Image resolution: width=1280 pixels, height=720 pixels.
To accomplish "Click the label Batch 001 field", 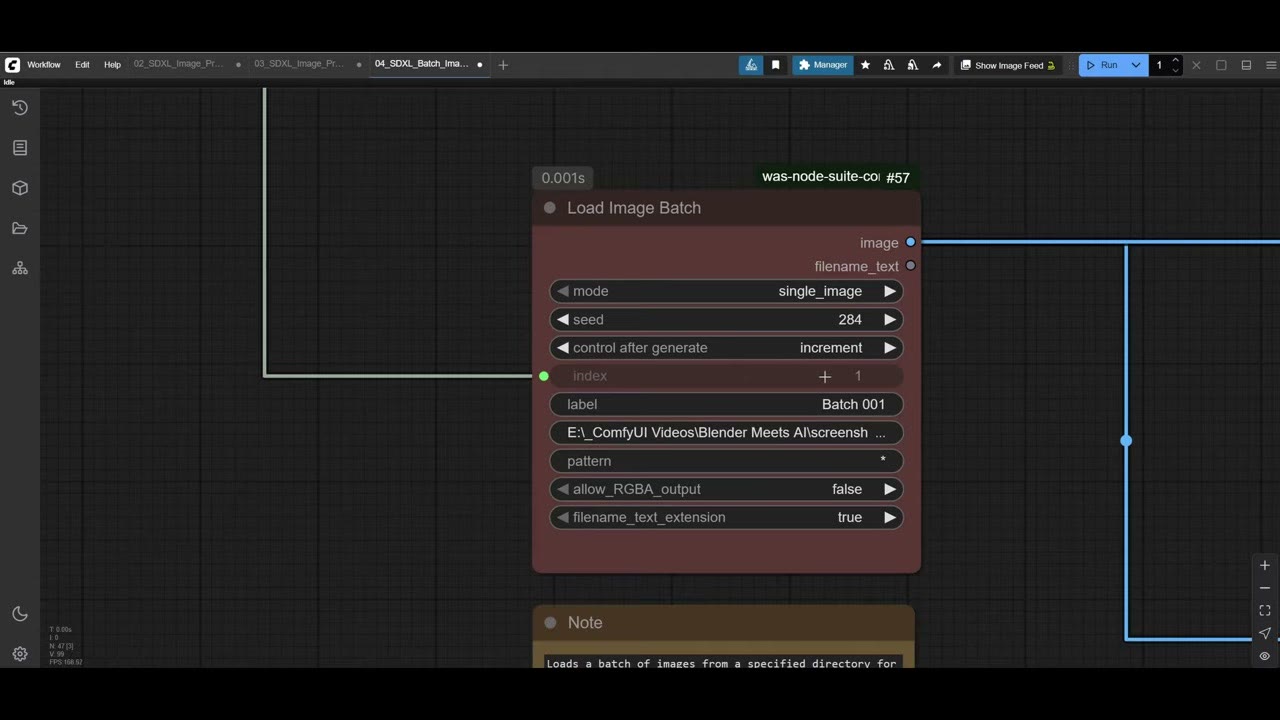I will (x=727, y=404).
